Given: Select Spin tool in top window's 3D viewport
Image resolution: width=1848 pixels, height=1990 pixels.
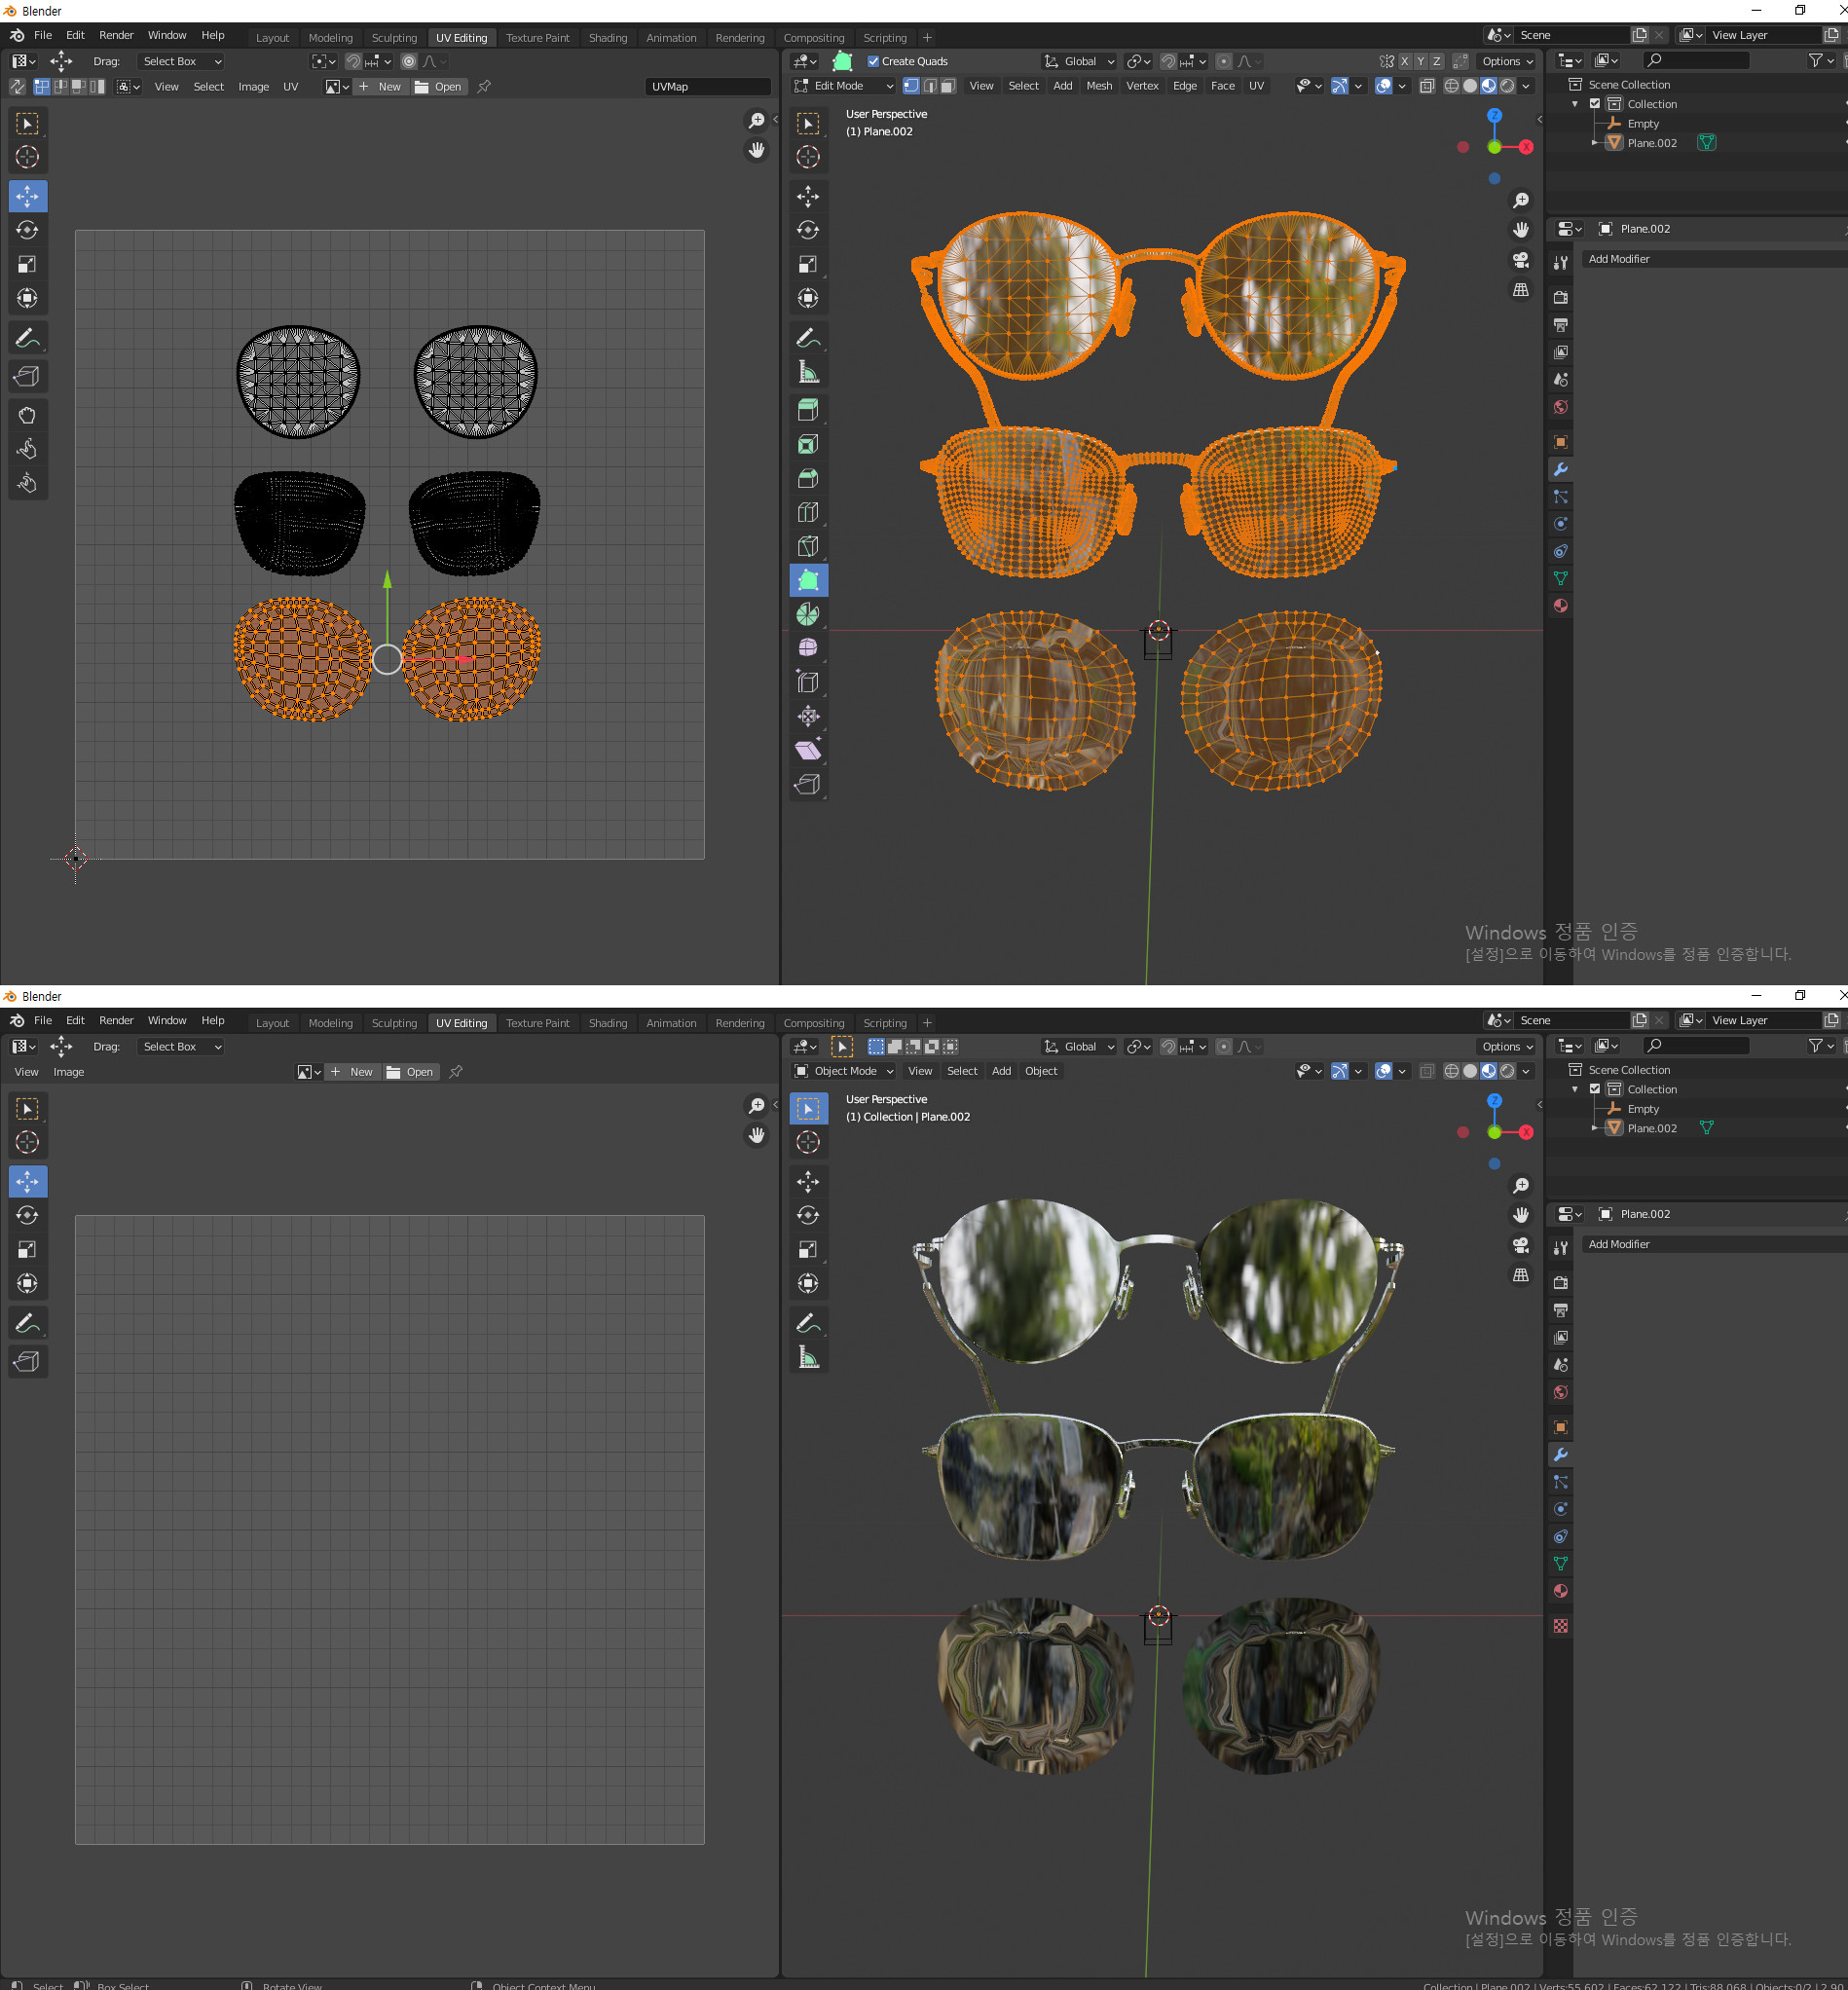Looking at the screenshot, I should 808,614.
